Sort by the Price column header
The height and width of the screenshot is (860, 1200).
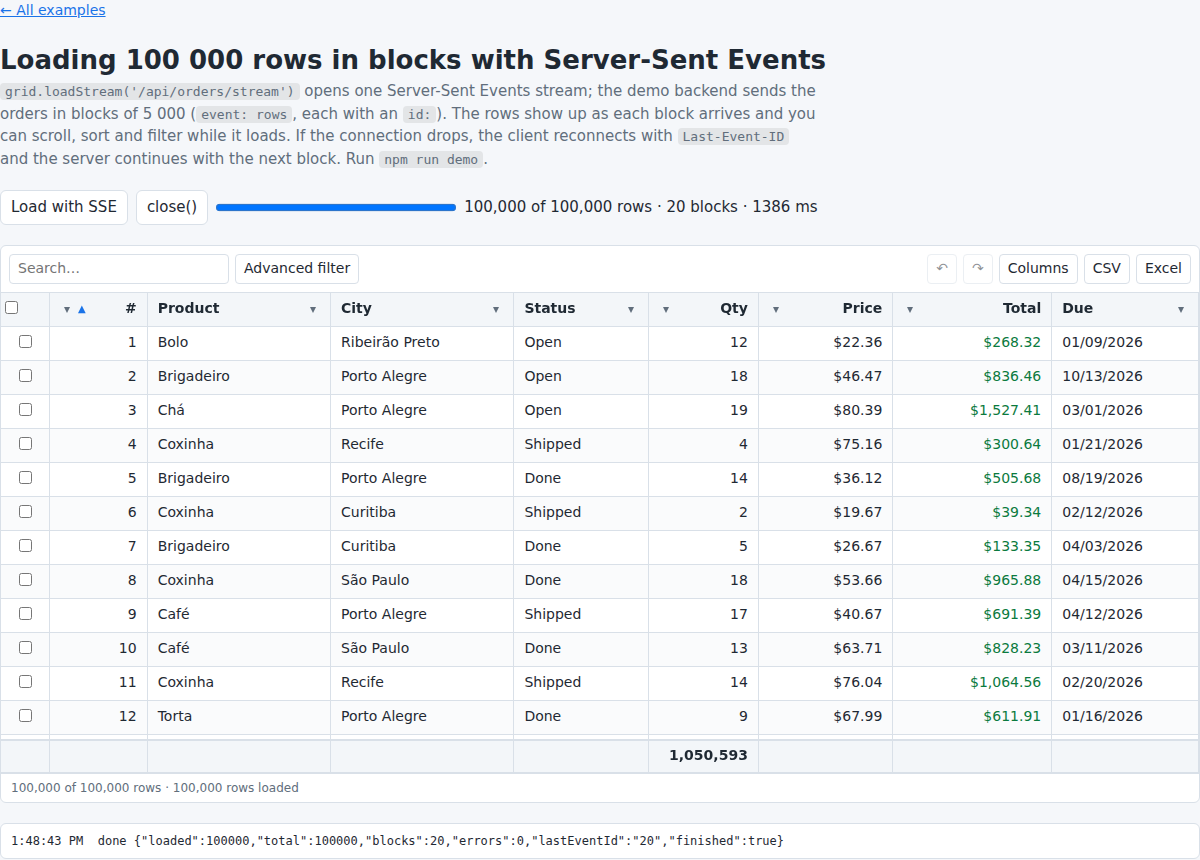tap(862, 308)
